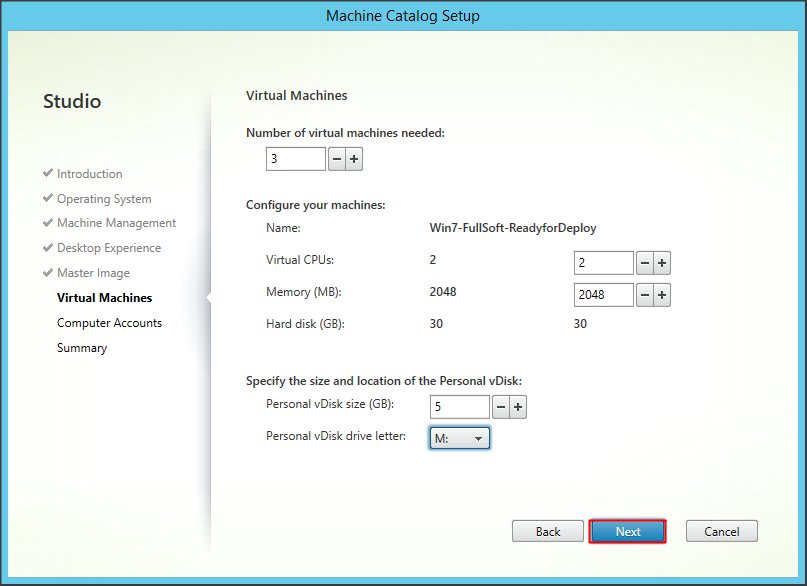Decrease number of virtual machines needed
807x586 pixels.
tap(336, 159)
